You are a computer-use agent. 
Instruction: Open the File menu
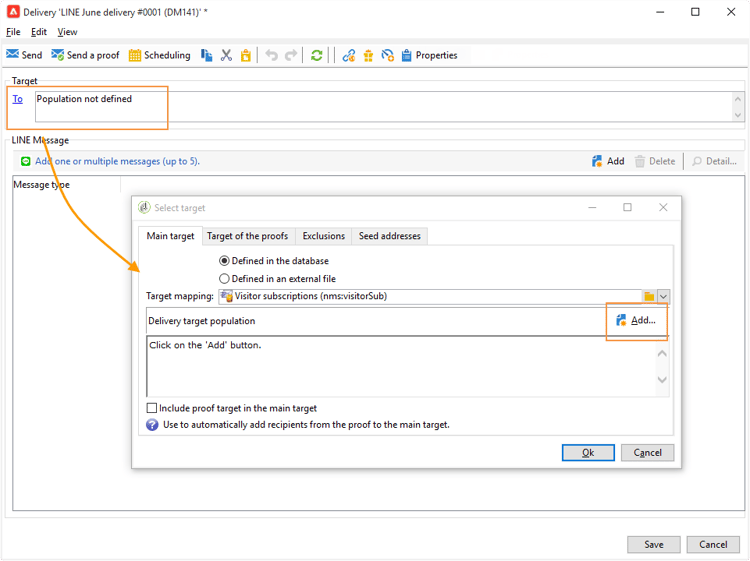click(x=13, y=32)
